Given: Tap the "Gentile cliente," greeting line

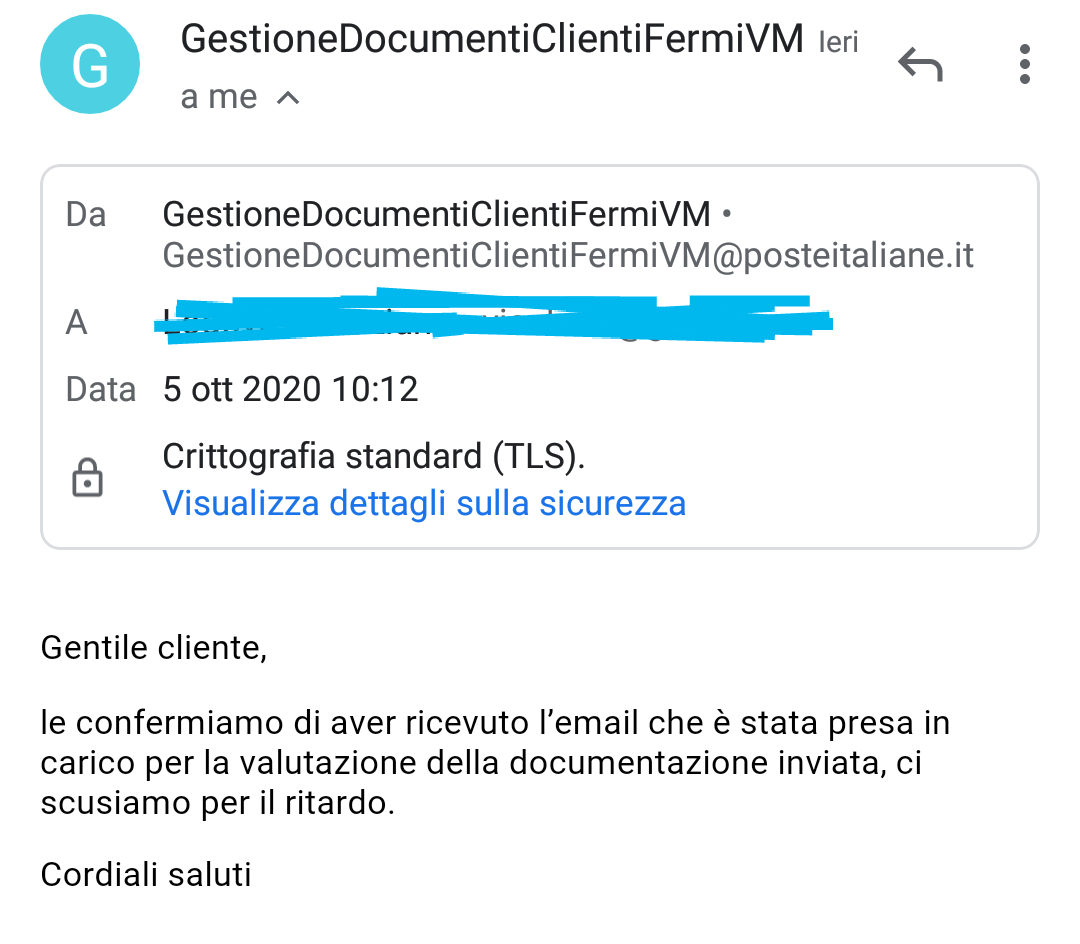Looking at the screenshot, I should pos(154,648).
